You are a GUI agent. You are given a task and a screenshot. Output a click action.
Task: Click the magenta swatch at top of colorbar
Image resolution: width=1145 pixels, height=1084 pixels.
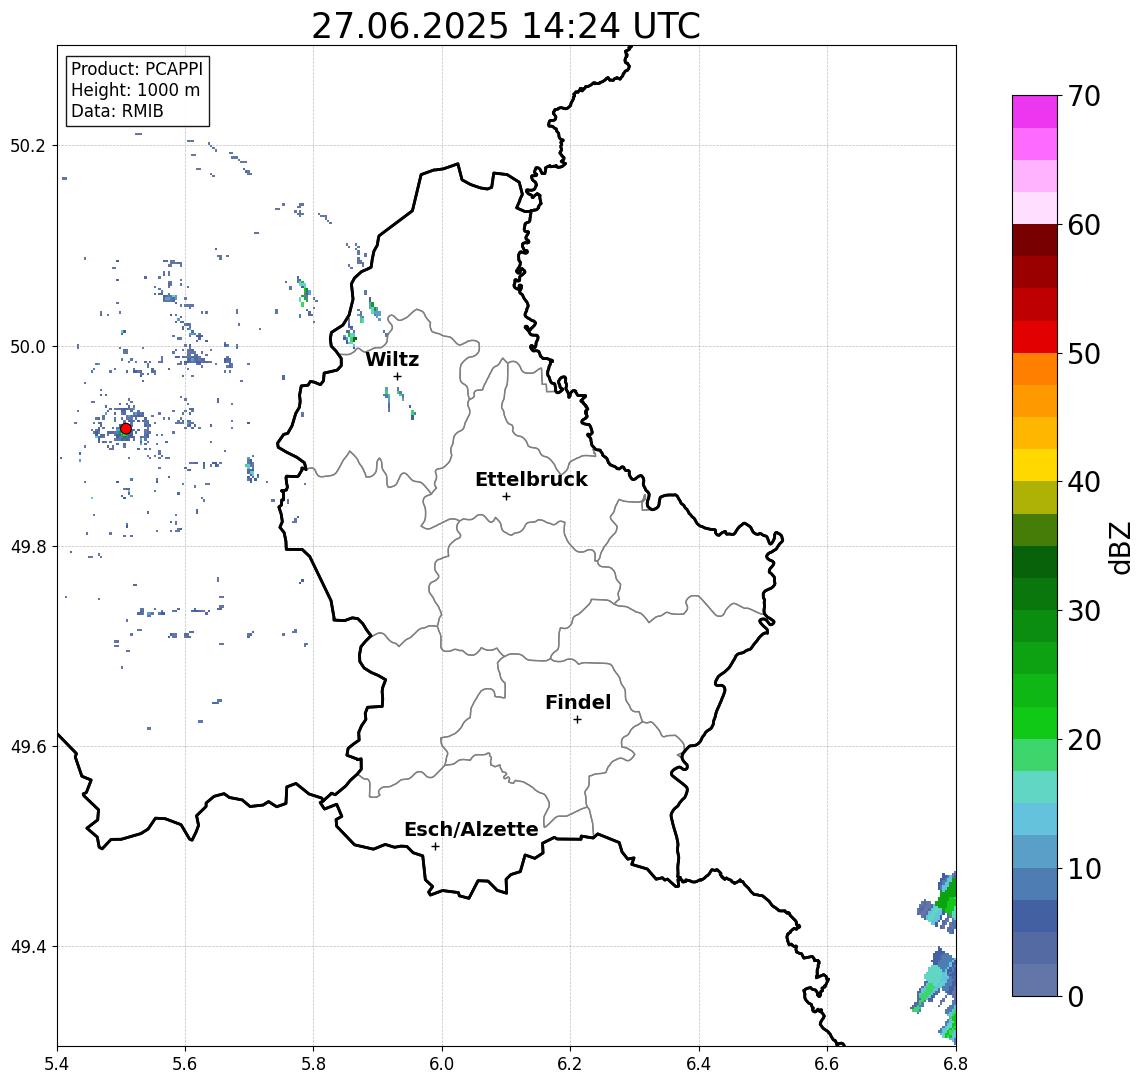coord(1035,112)
